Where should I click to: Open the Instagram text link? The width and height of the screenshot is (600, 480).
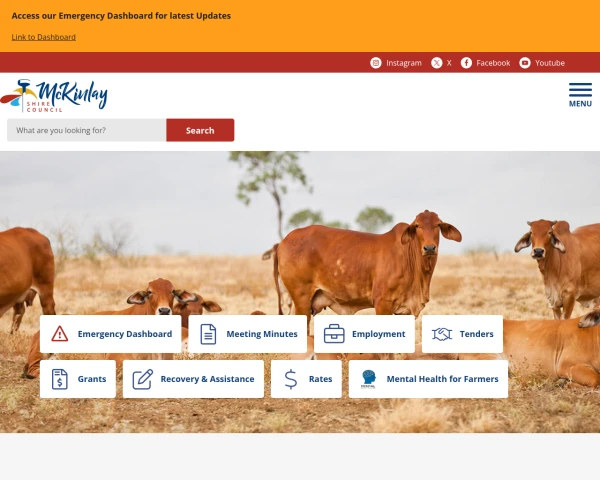click(404, 63)
